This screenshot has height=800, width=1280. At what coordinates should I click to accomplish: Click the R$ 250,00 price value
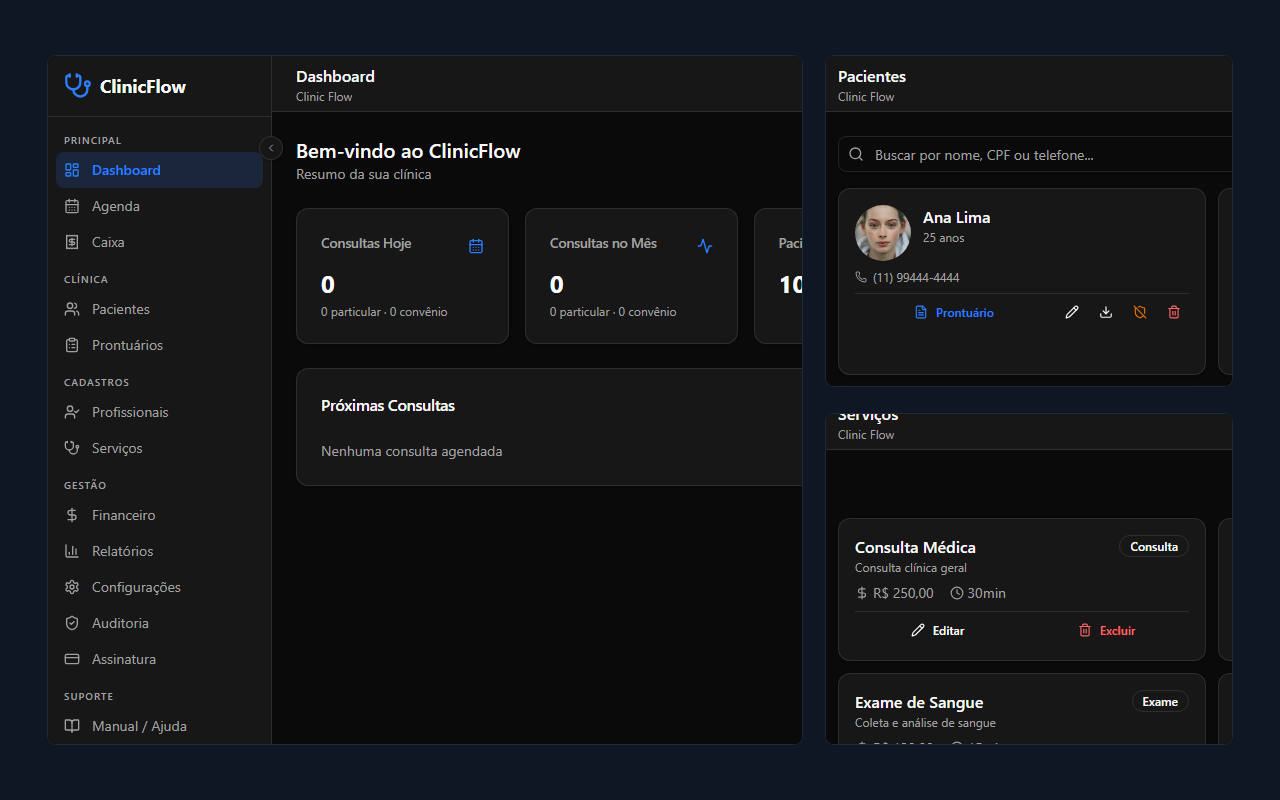pyautogui.click(x=903, y=593)
